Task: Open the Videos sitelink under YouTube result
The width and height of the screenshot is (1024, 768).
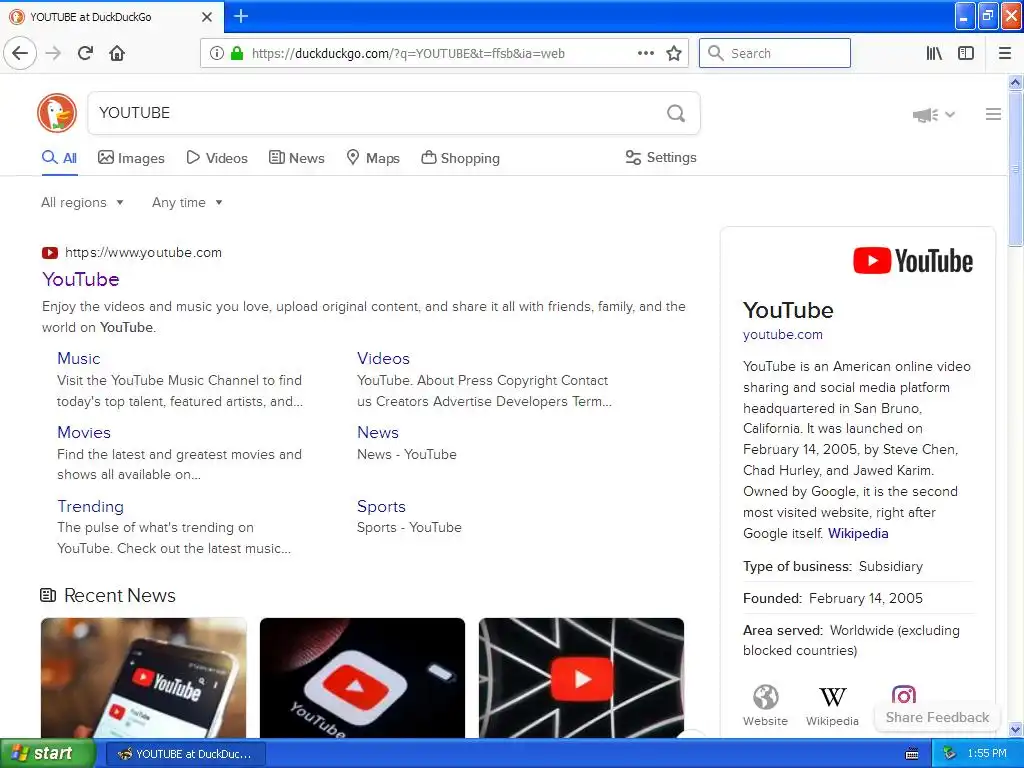Action: (x=383, y=359)
